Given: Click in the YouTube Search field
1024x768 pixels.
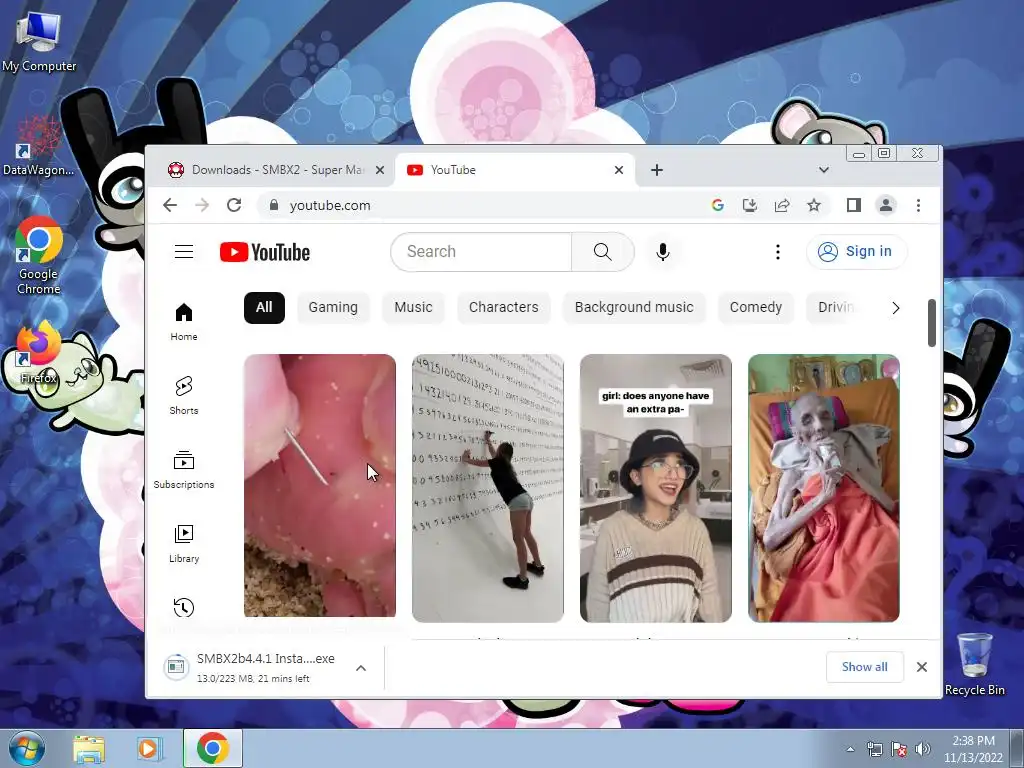Looking at the screenshot, I should click(481, 251).
